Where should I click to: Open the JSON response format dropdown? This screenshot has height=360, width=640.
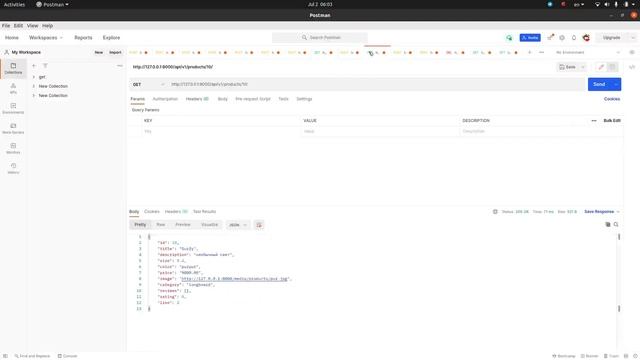pyautogui.click(x=238, y=225)
